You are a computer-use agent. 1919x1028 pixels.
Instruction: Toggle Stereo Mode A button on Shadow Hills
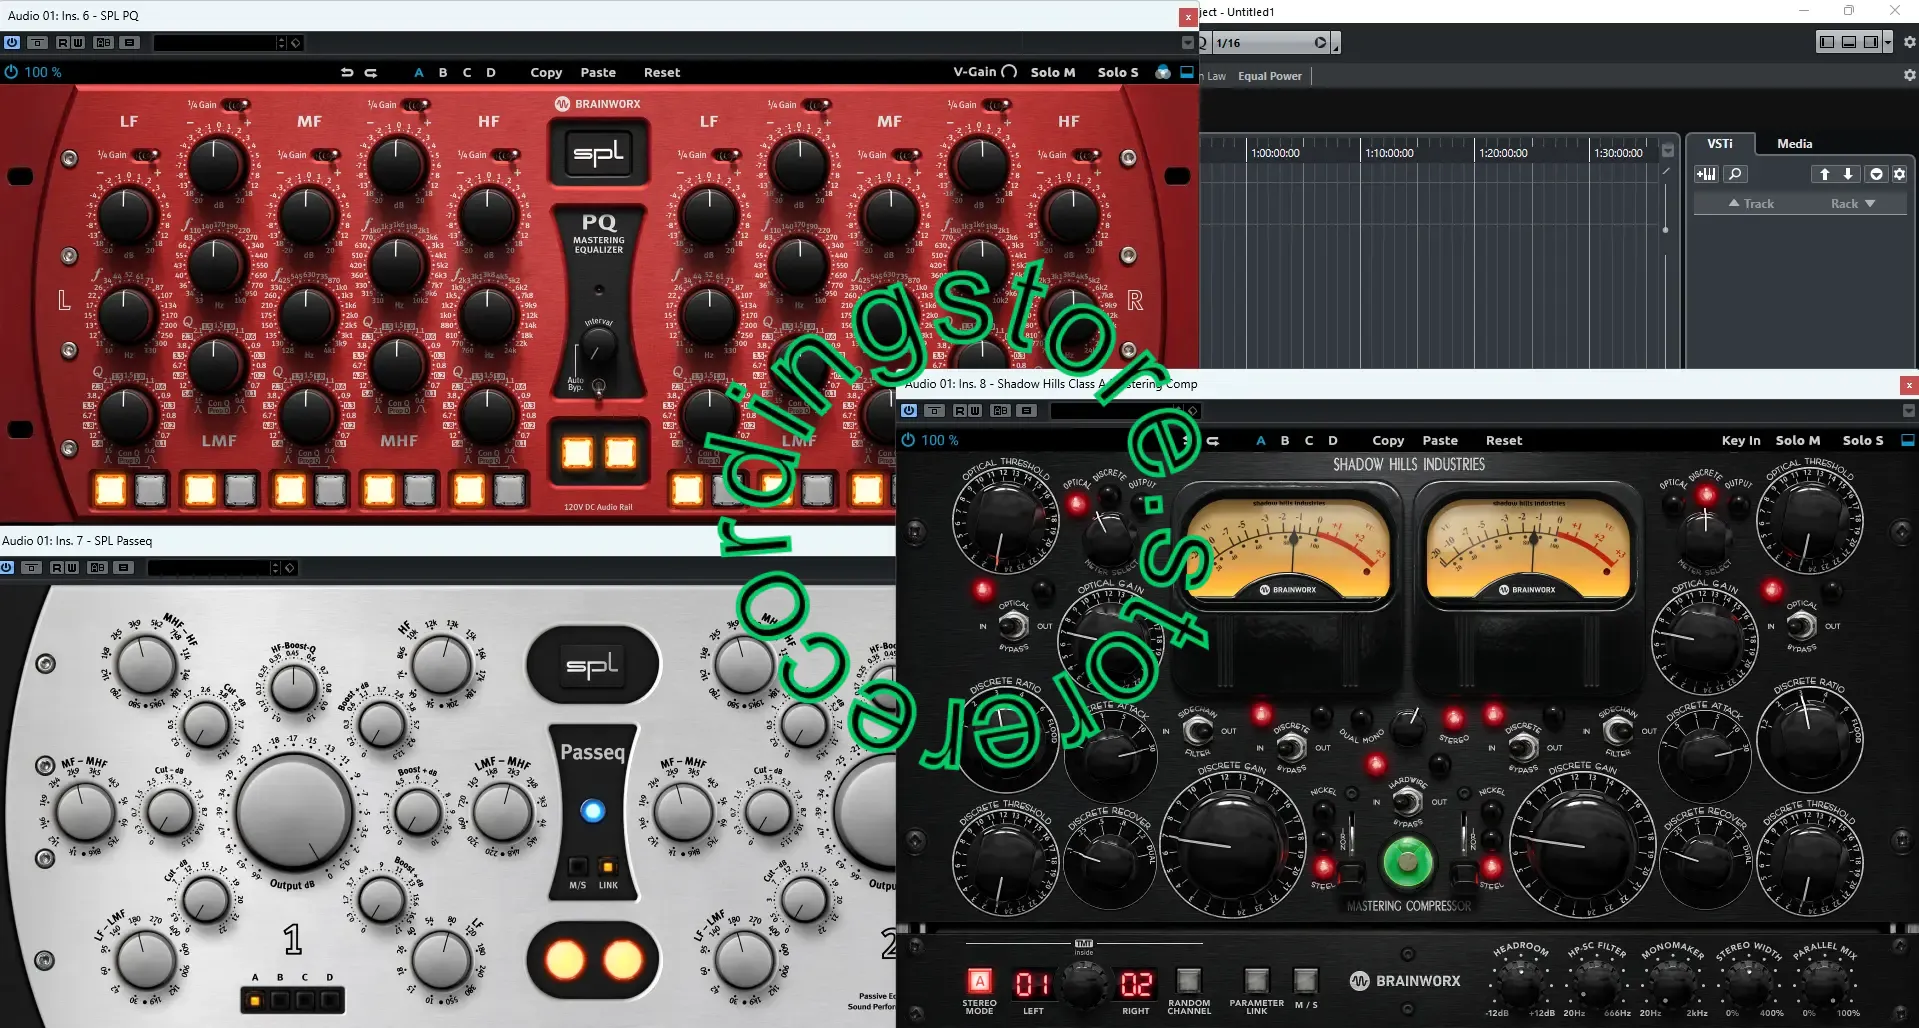[980, 981]
